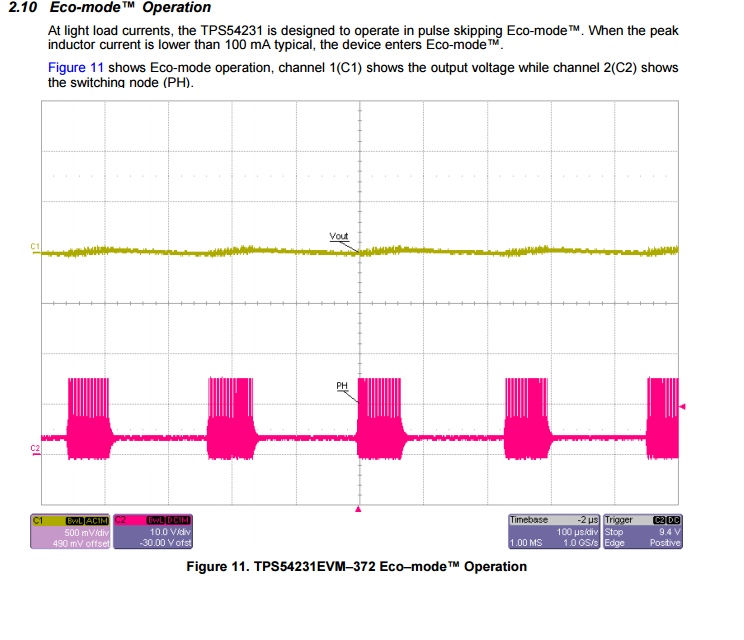Open the blue Figure 11 link
This screenshot has height=640, width=744.
tap(75, 68)
